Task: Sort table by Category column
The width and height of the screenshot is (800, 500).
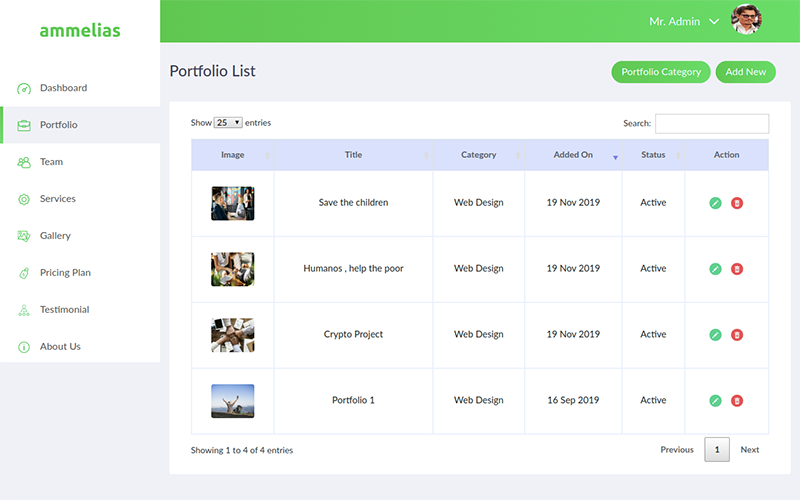Action: 479,155
